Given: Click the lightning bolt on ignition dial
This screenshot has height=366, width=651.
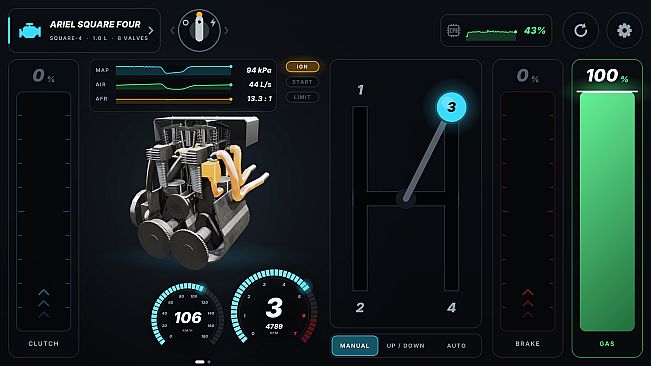Looking at the screenshot, I should click(x=213, y=22).
